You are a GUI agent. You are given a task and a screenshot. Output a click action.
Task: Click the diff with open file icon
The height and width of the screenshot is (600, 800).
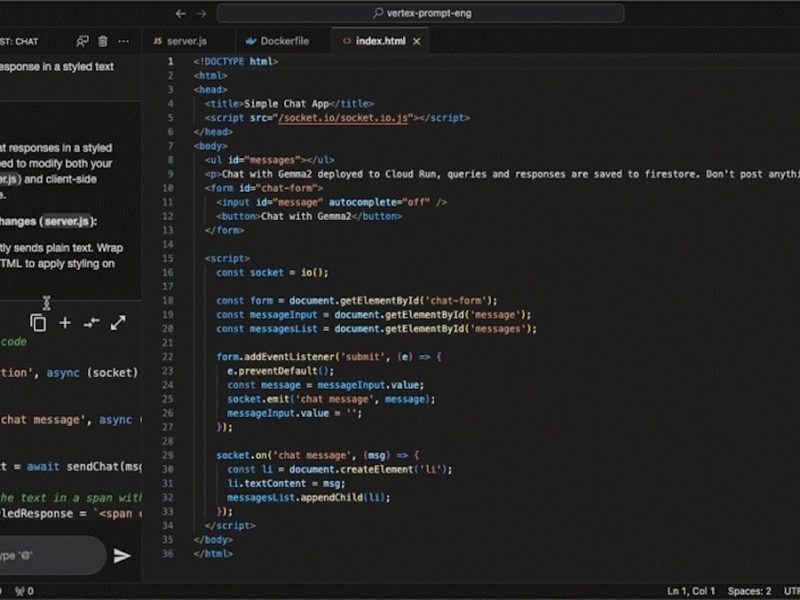[x=91, y=322]
